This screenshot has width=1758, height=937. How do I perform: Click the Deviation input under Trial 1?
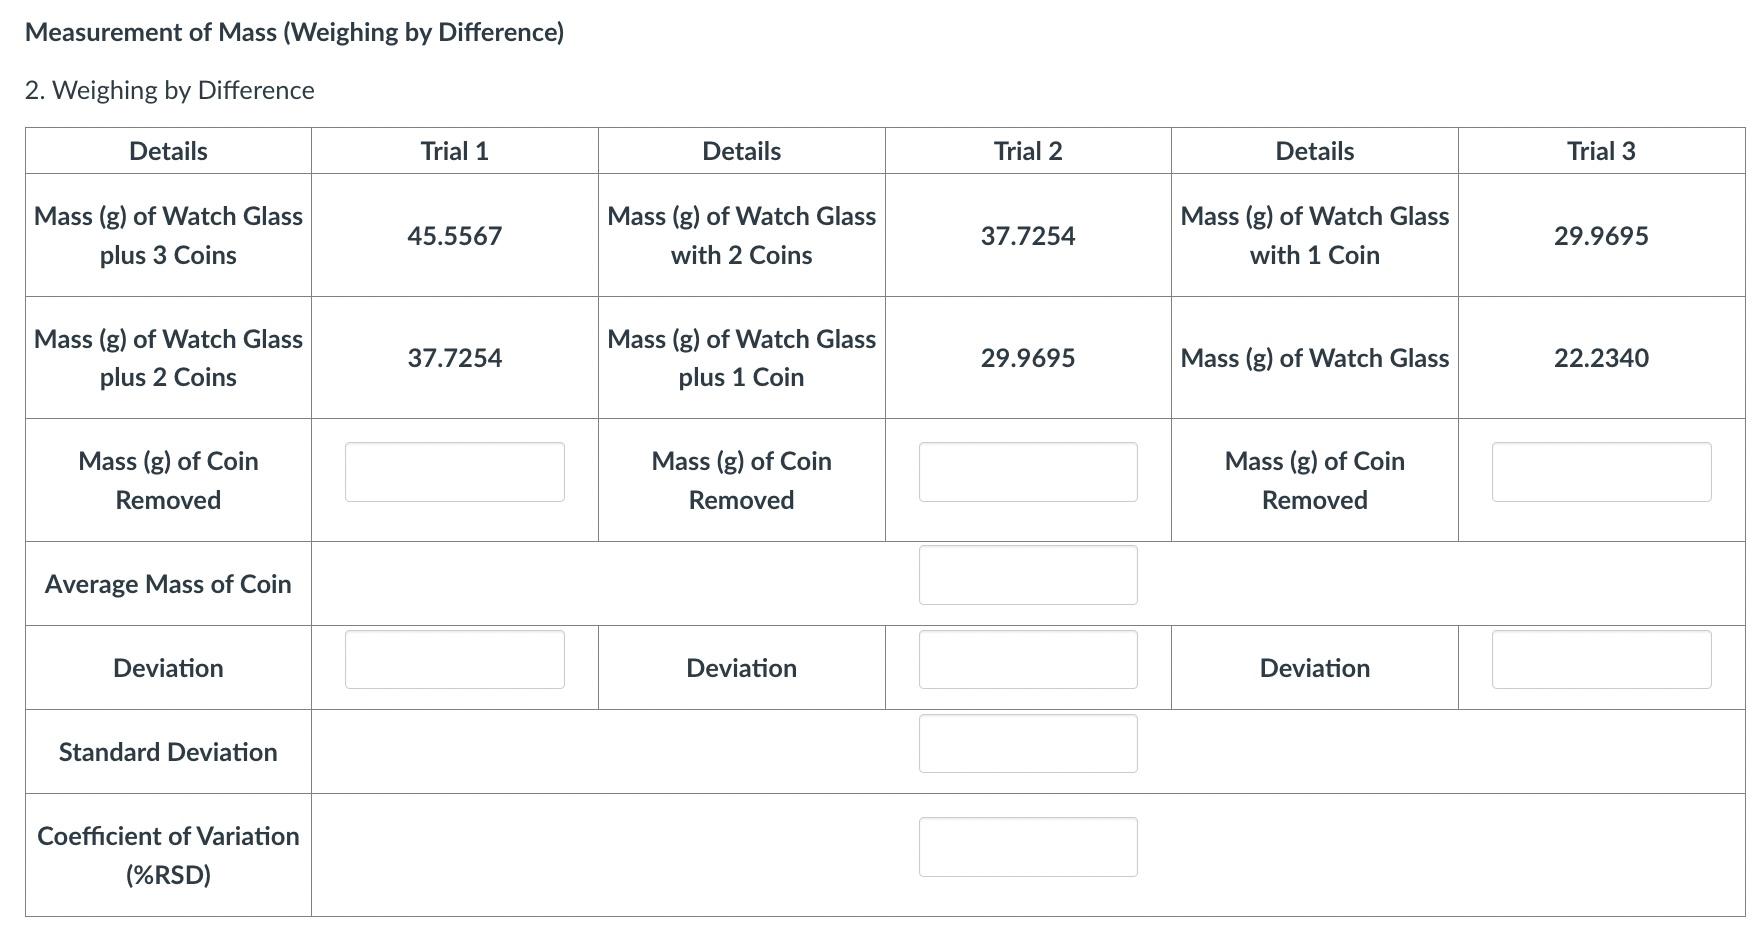pos(454,659)
